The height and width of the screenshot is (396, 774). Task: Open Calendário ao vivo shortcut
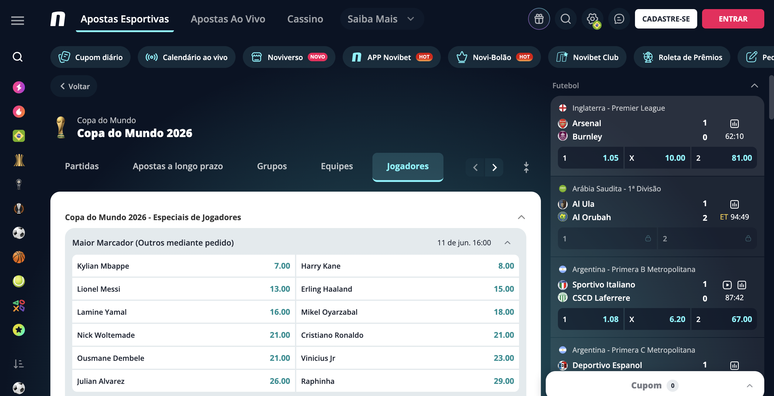(x=187, y=57)
